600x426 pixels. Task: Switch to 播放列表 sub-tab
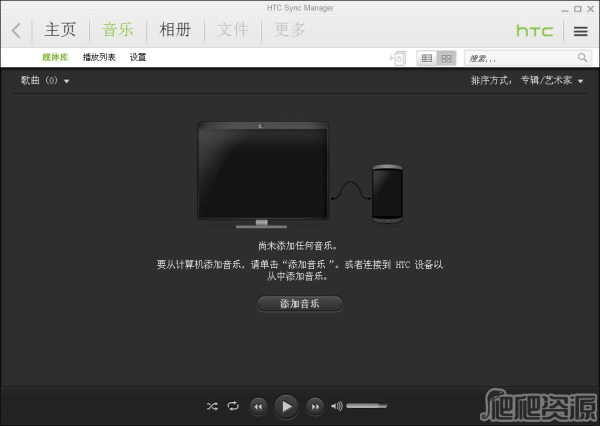[x=99, y=57]
